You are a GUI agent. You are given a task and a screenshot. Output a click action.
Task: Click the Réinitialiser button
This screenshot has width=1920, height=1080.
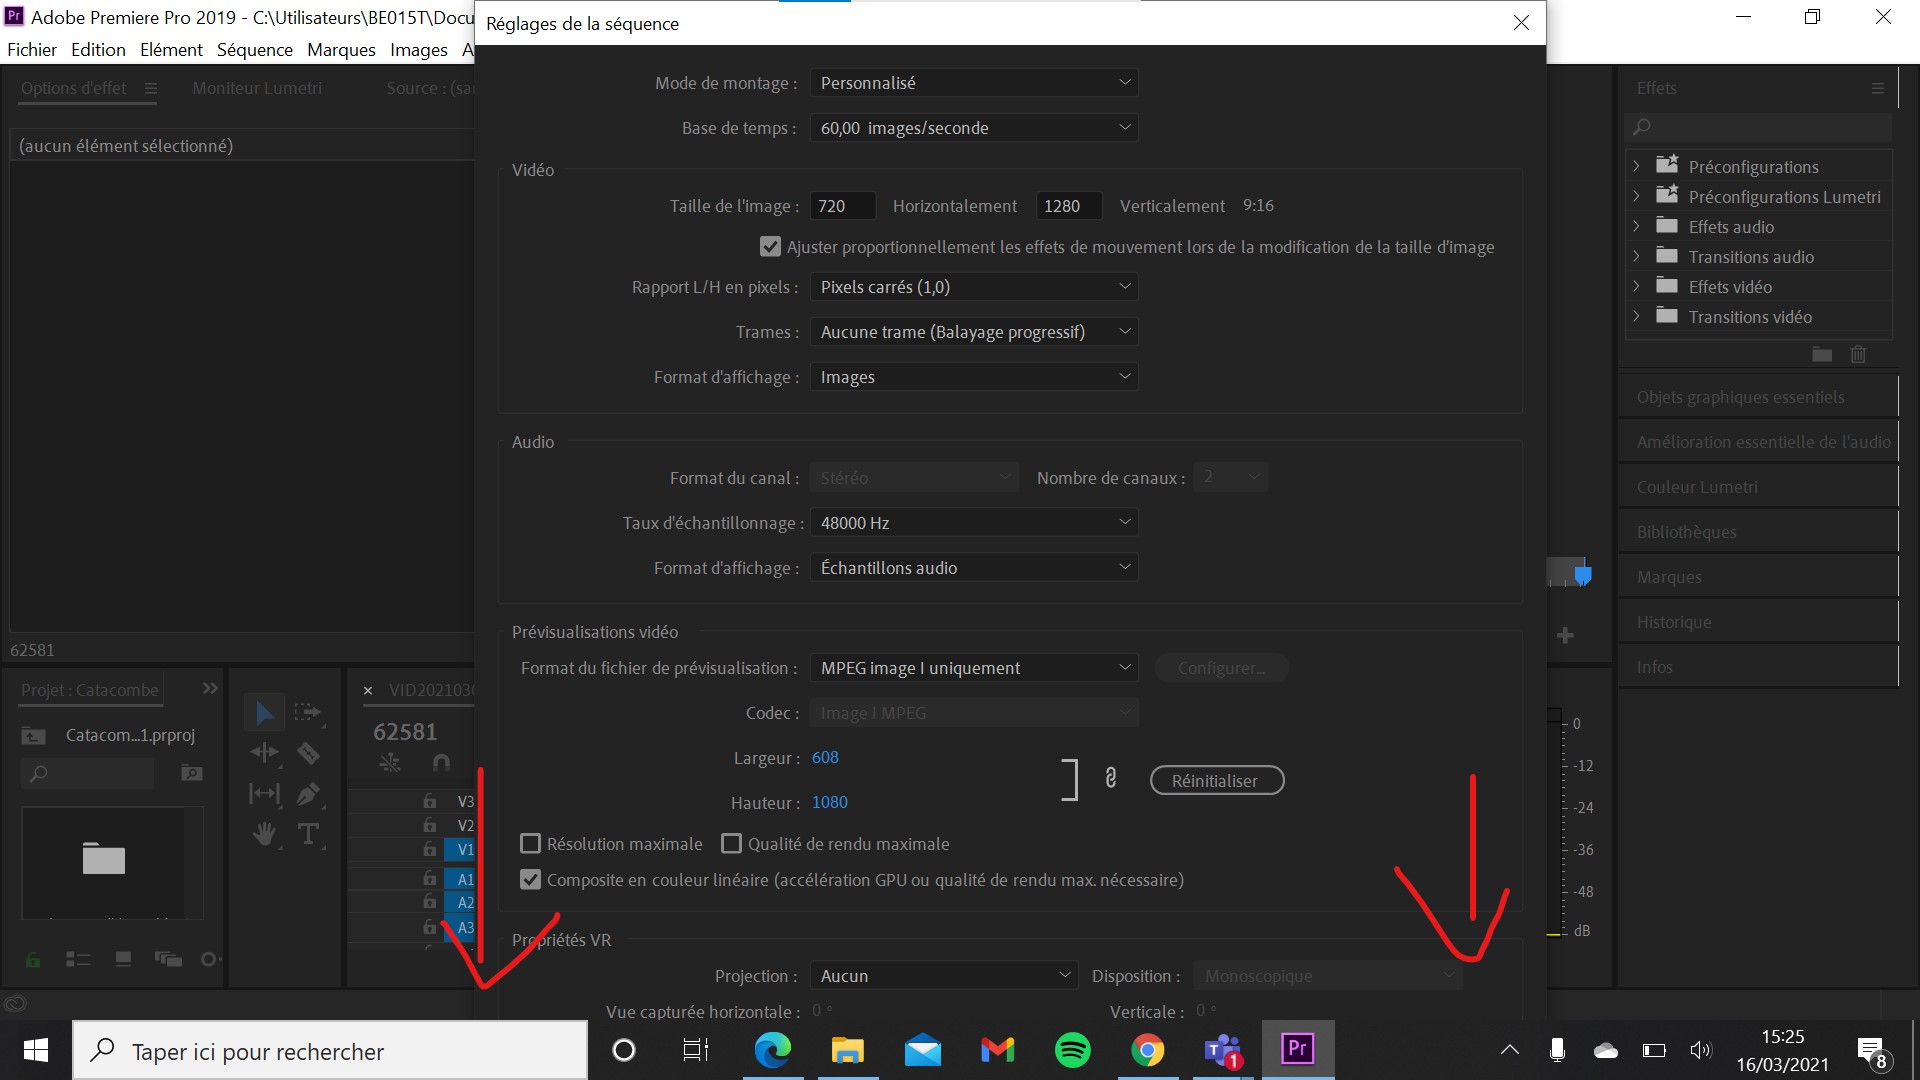click(x=1216, y=780)
